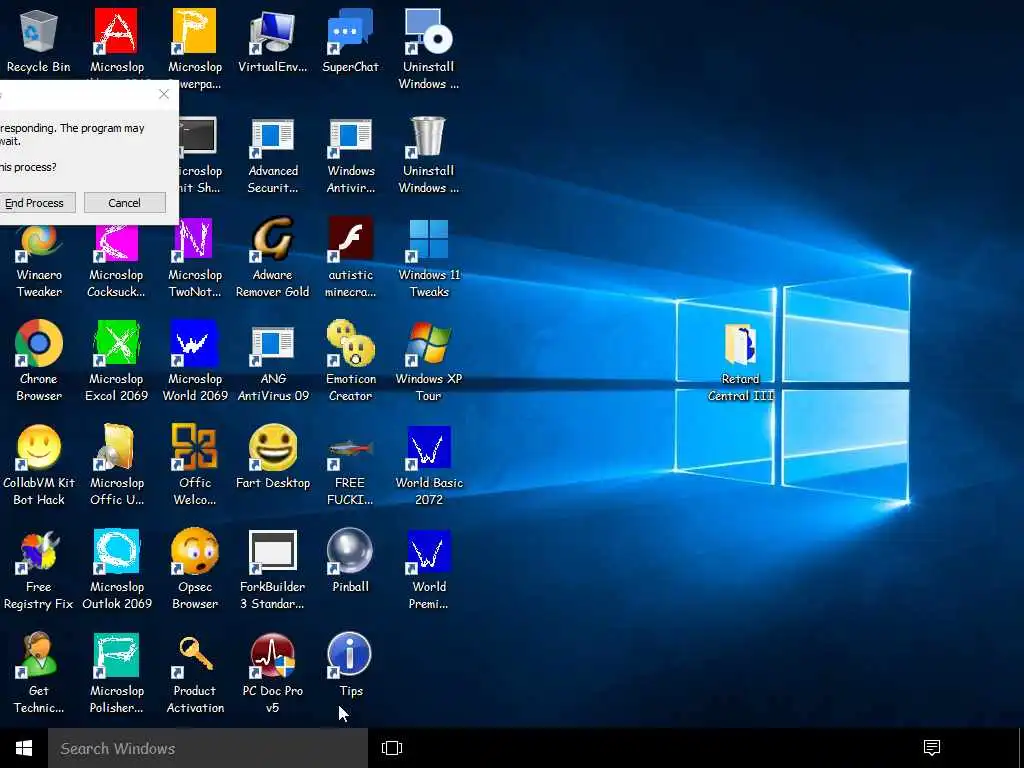Viewport: 1024px width, 768px height.
Task: Select the Microslop Offic U... folder icon
Action: coord(116,447)
